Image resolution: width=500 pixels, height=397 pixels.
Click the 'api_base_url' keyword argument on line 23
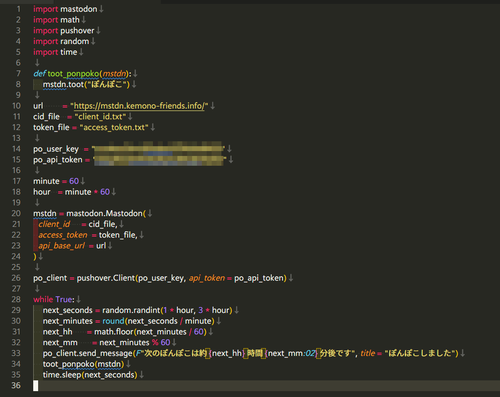click(62, 246)
